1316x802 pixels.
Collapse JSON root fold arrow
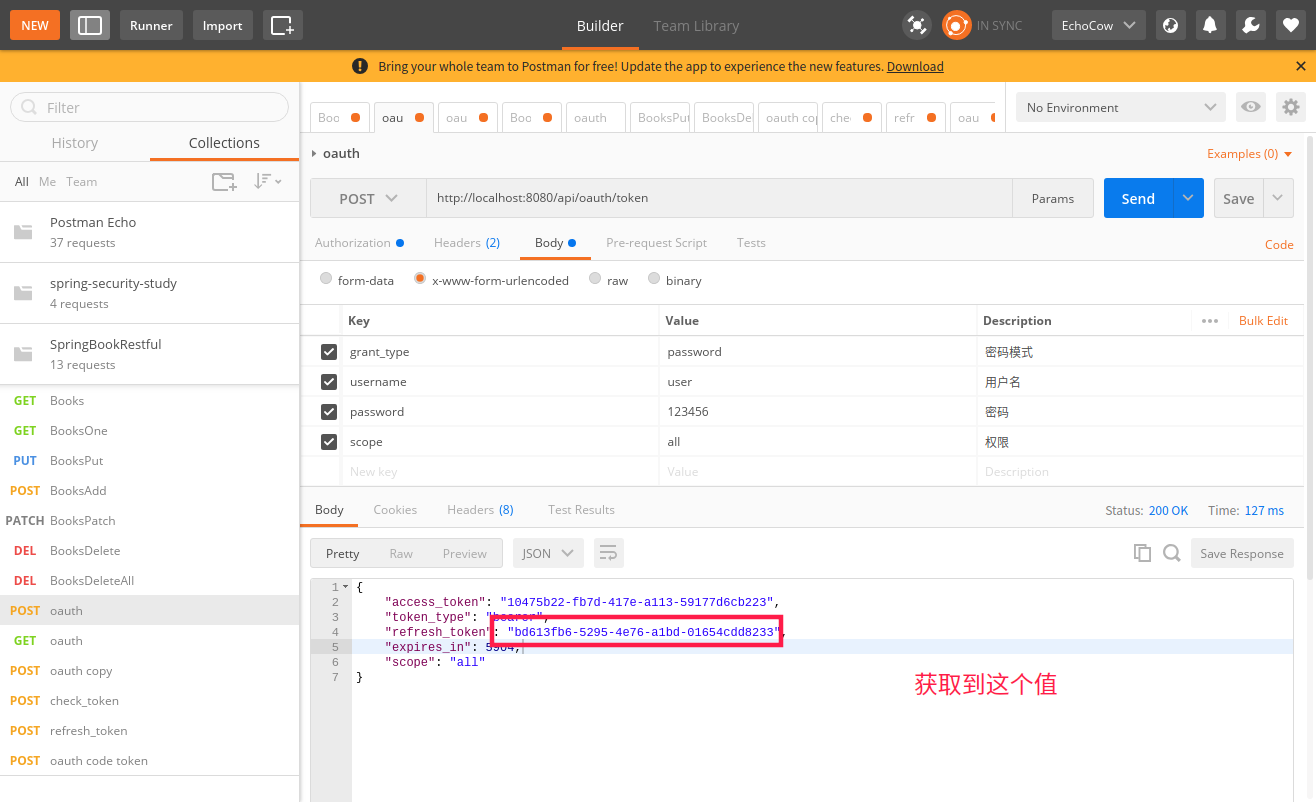point(345,587)
